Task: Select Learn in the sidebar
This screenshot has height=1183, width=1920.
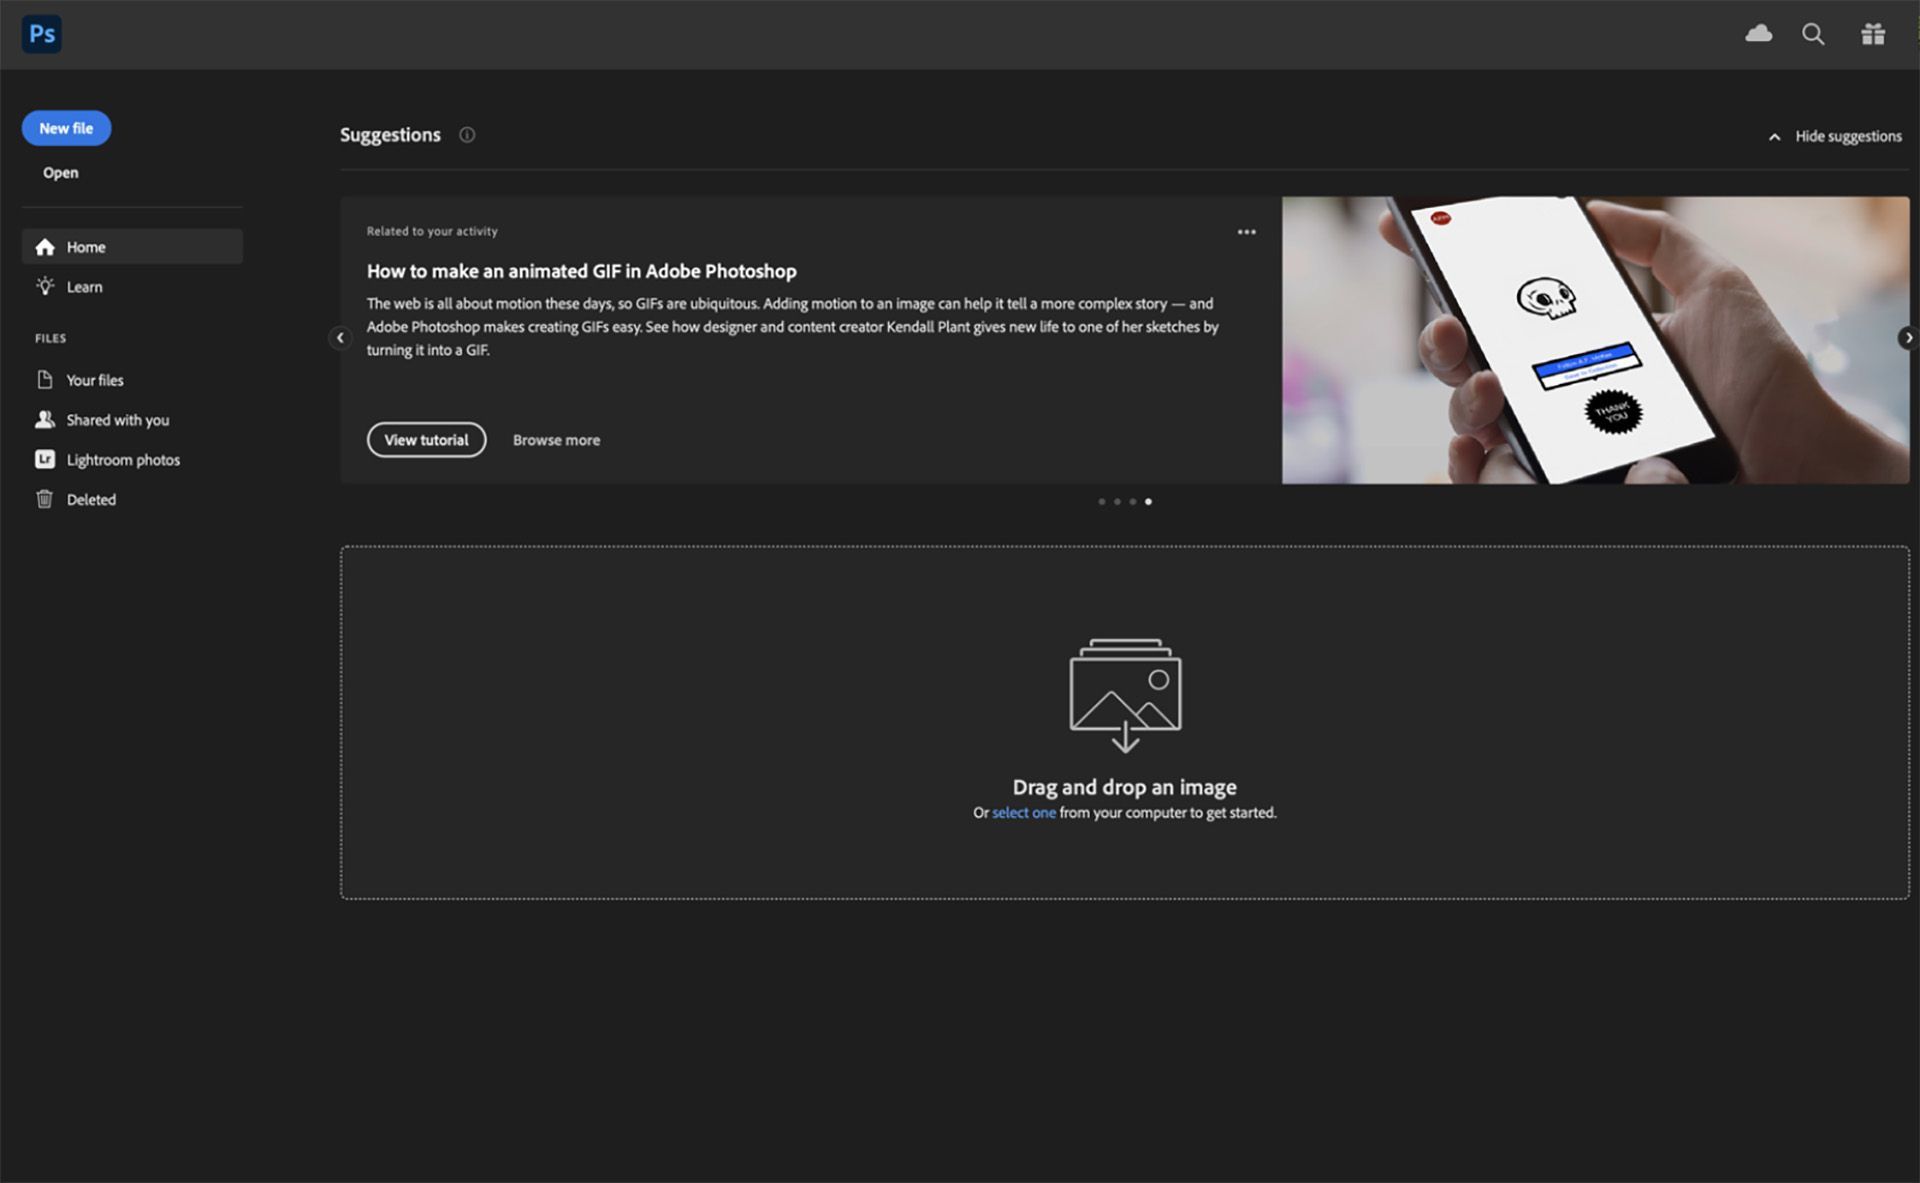Action: tap(132, 287)
